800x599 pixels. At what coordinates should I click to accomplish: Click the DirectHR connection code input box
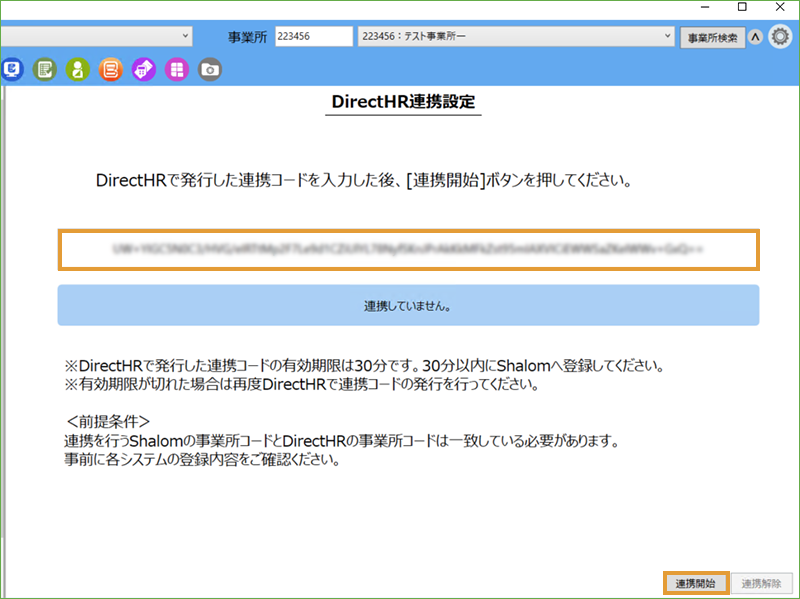408,249
